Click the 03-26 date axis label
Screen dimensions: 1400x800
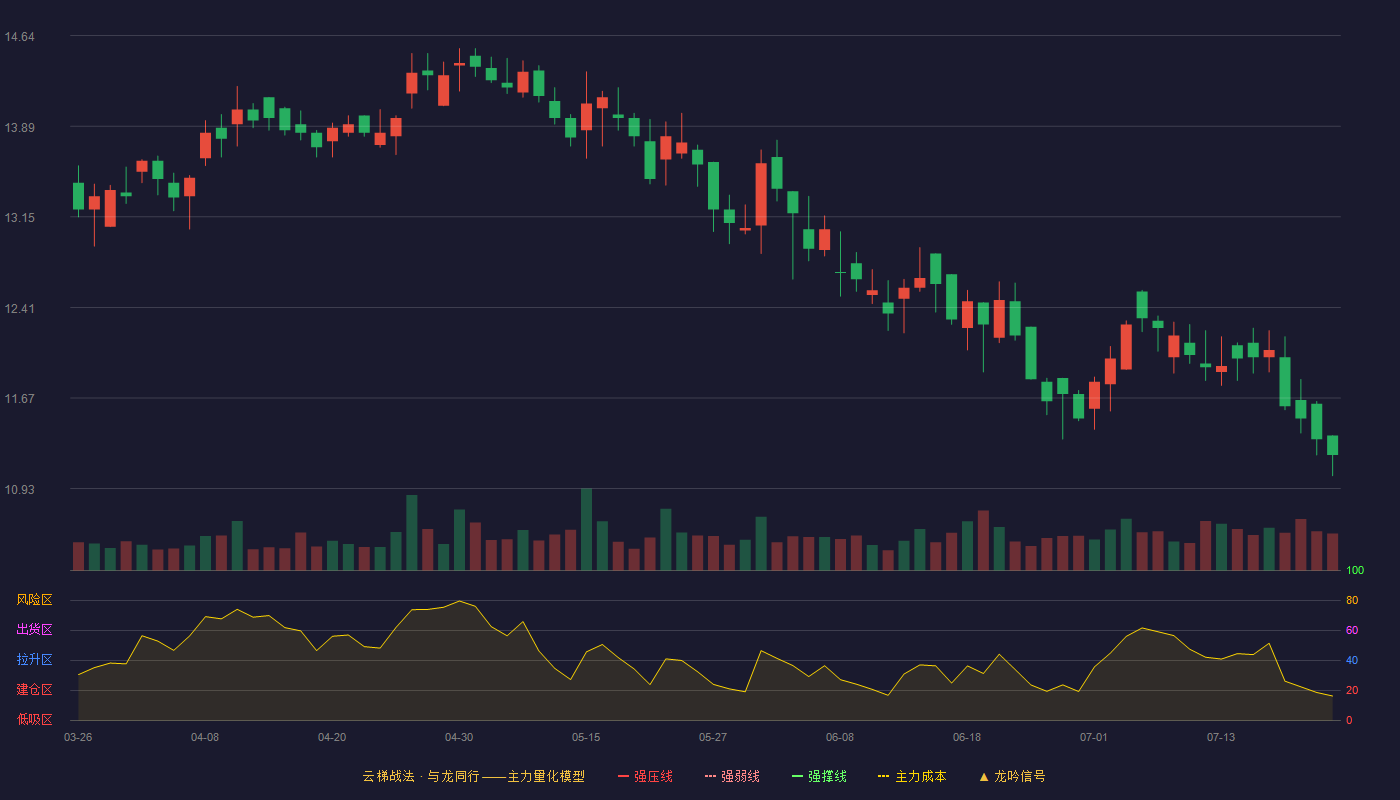tap(78, 737)
